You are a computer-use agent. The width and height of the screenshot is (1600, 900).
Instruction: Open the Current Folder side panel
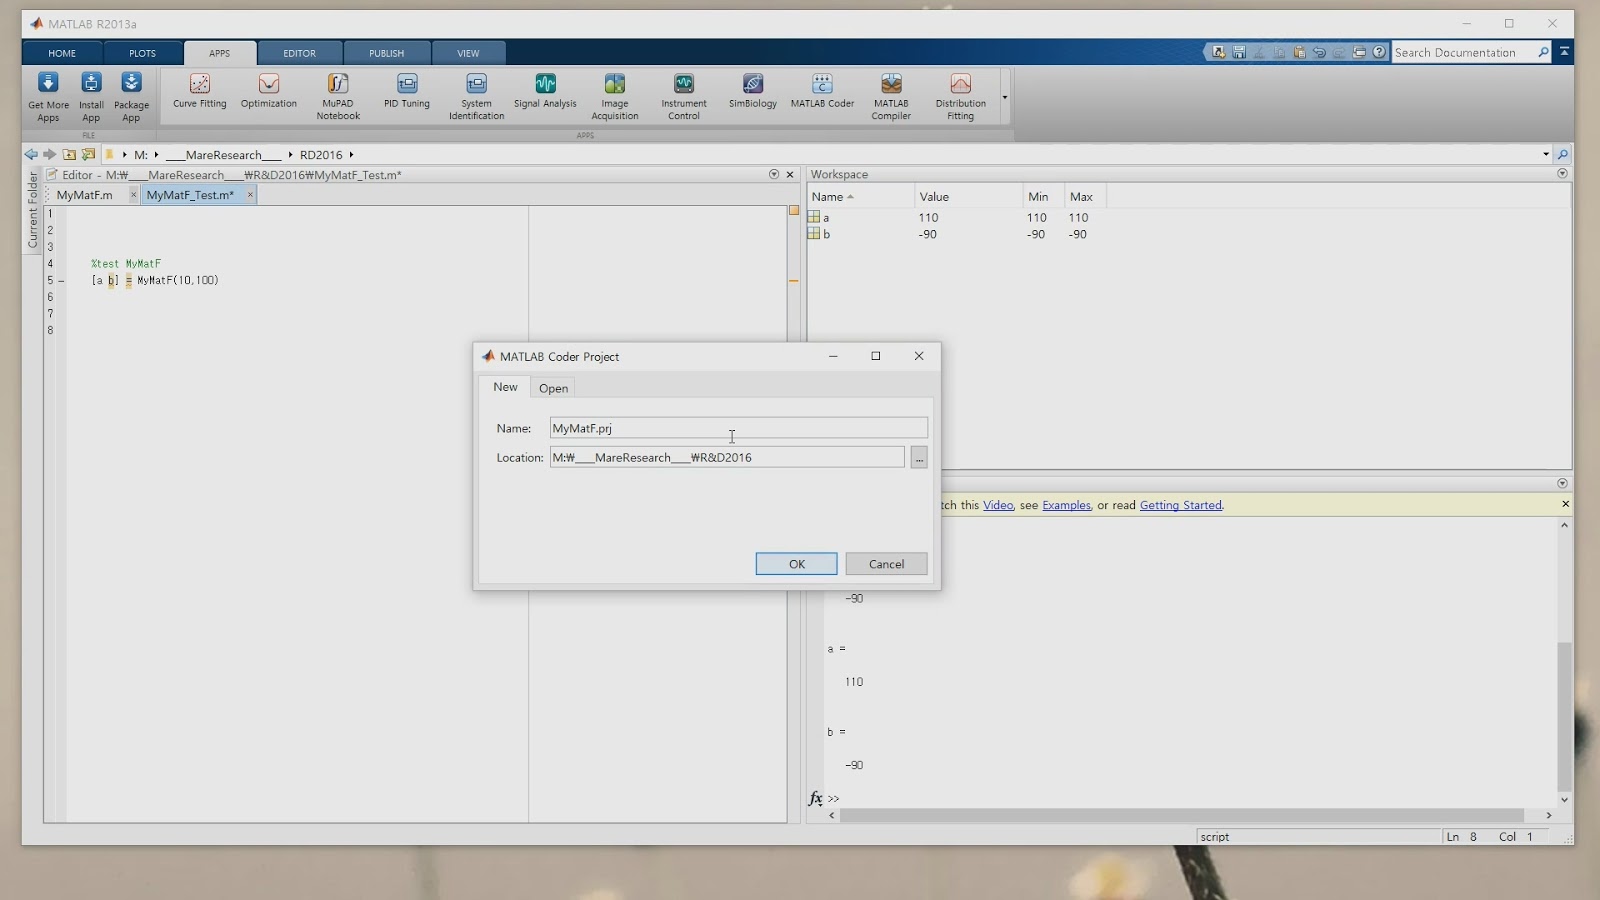(x=32, y=210)
